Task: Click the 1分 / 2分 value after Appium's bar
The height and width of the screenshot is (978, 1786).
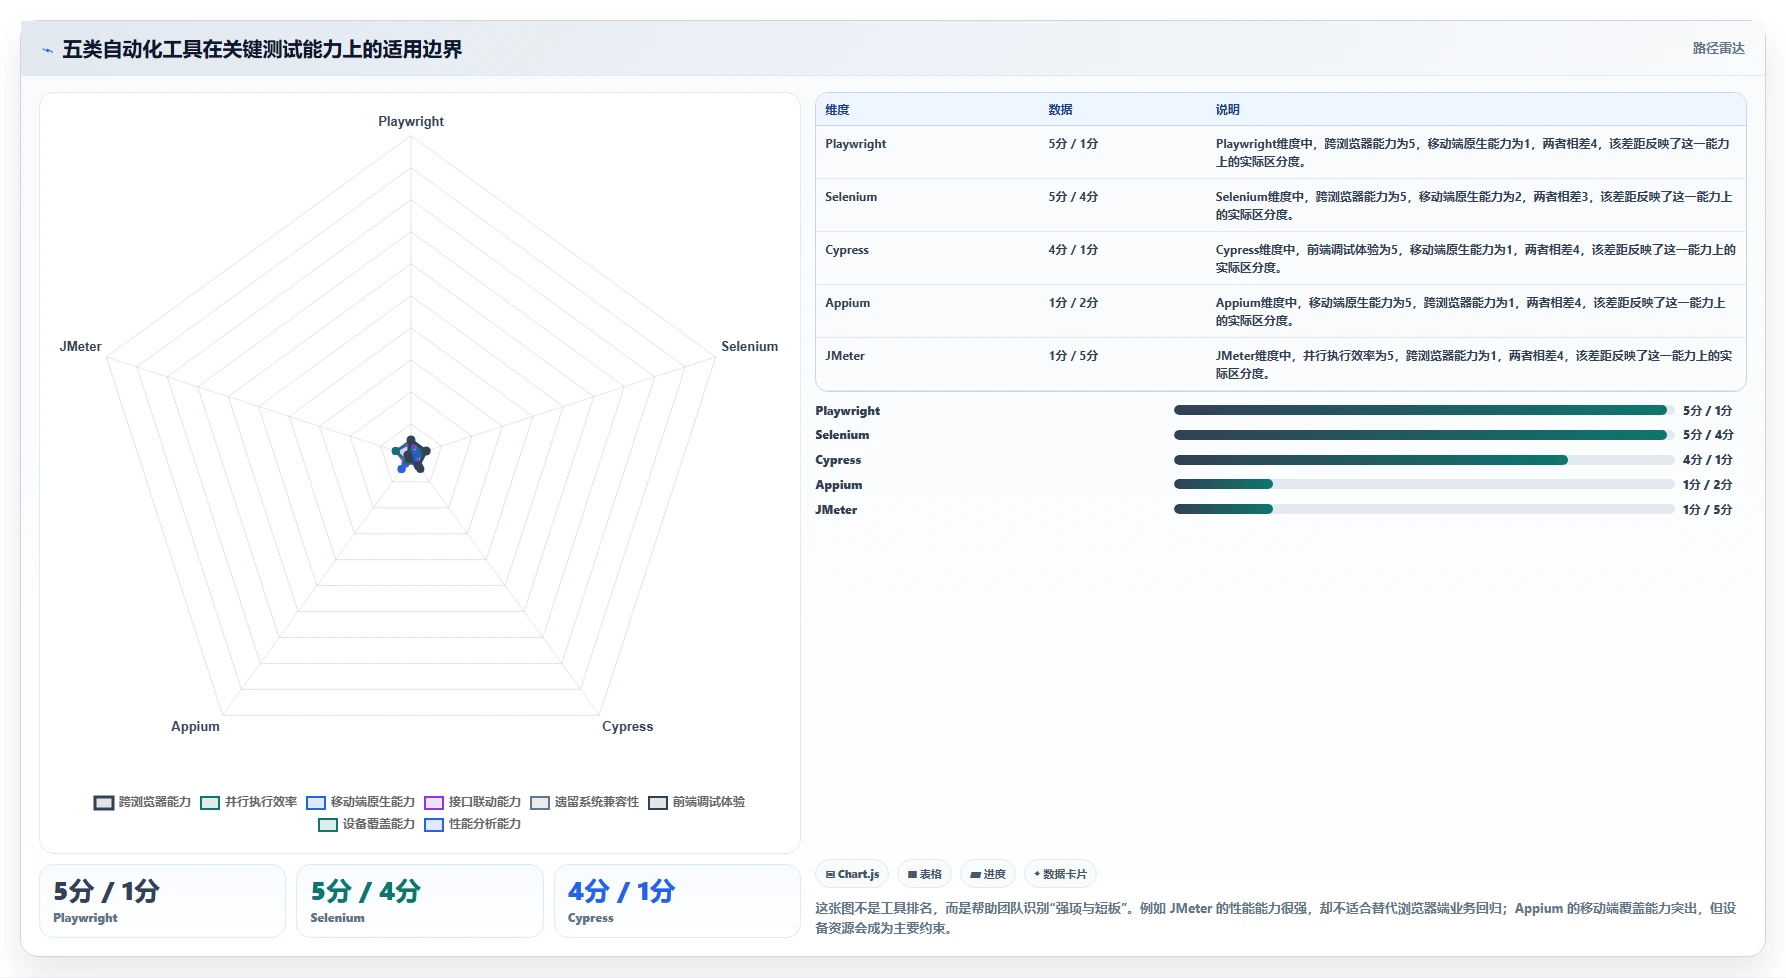Action: tap(1707, 485)
